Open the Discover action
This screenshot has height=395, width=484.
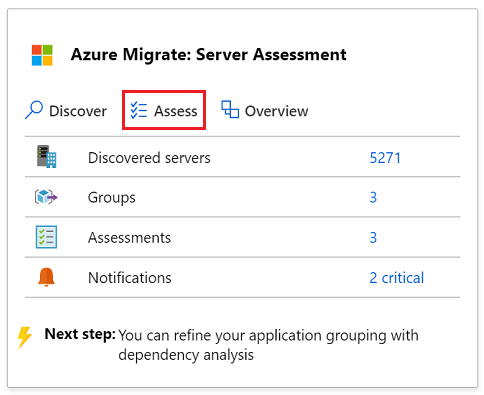(x=66, y=110)
